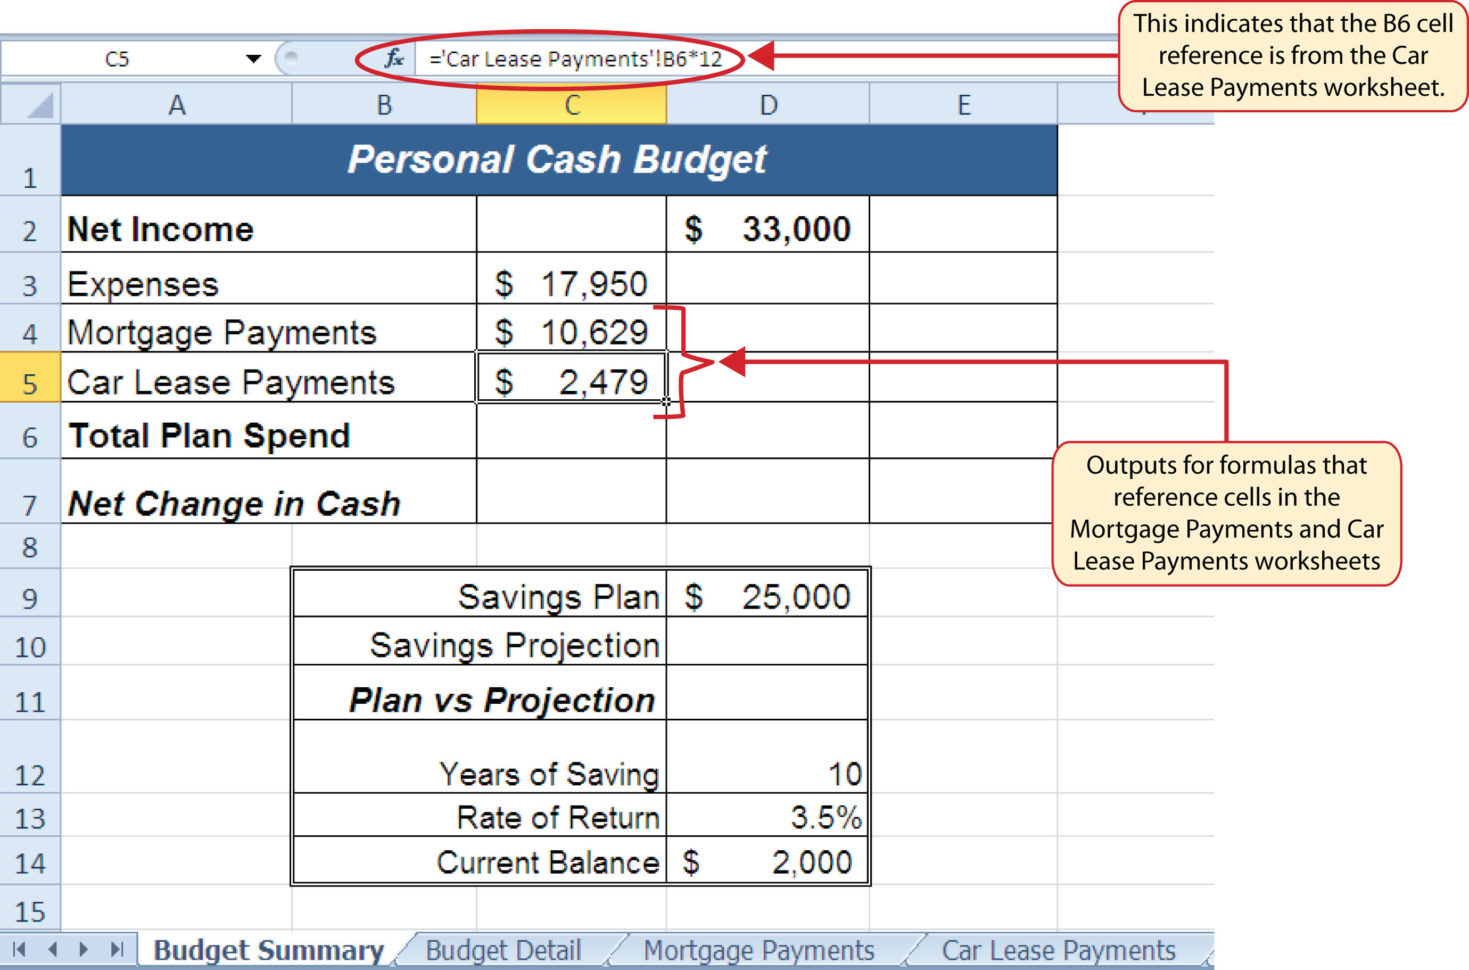Select row 15 header
Viewport: 1469px width, 970px height.
coord(30,909)
